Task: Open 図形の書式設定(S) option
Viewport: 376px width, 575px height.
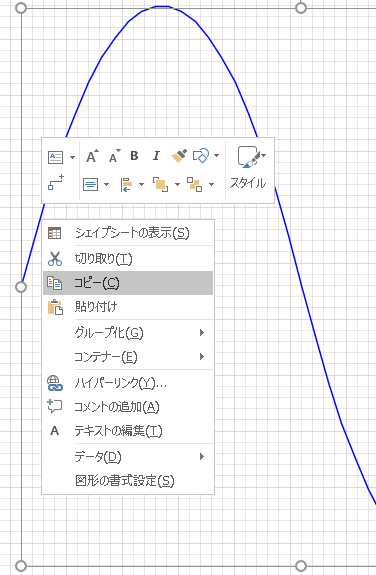Action: coord(128,480)
